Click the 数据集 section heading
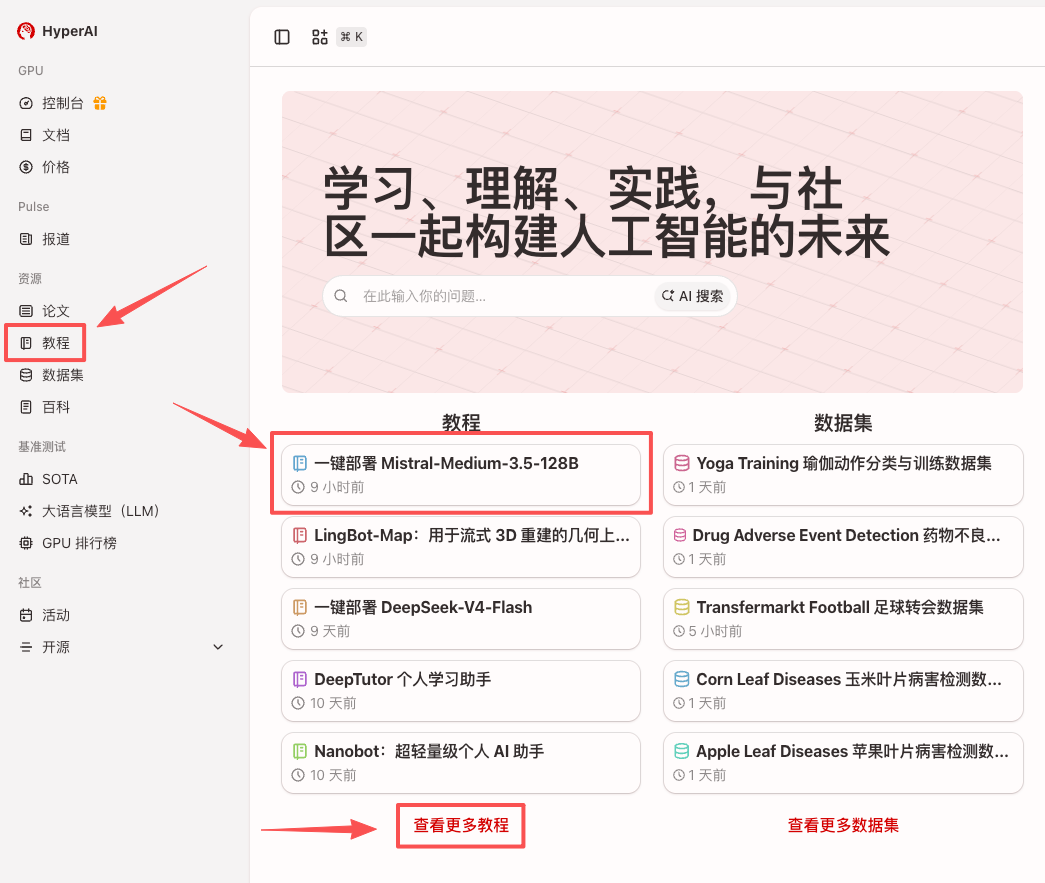Screen dimensions: 1045x883 843,423
